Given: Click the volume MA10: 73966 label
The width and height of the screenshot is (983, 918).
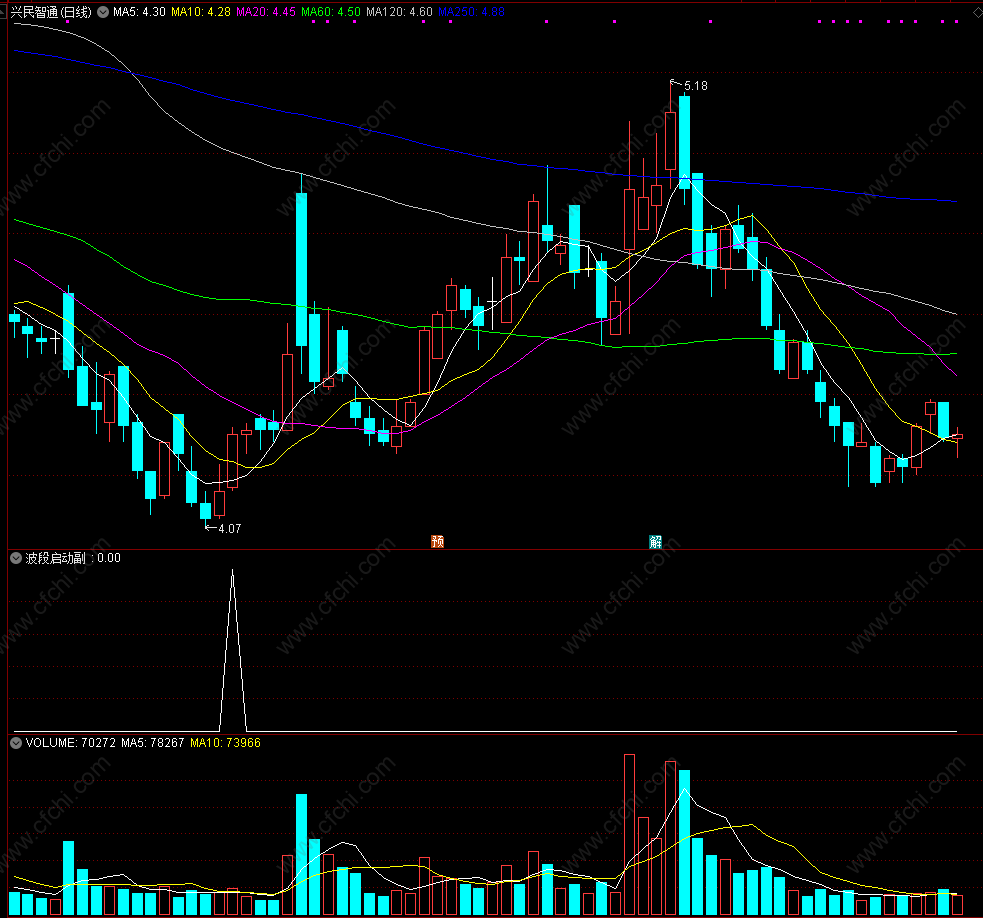Looking at the screenshot, I should (x=225, y=742).
